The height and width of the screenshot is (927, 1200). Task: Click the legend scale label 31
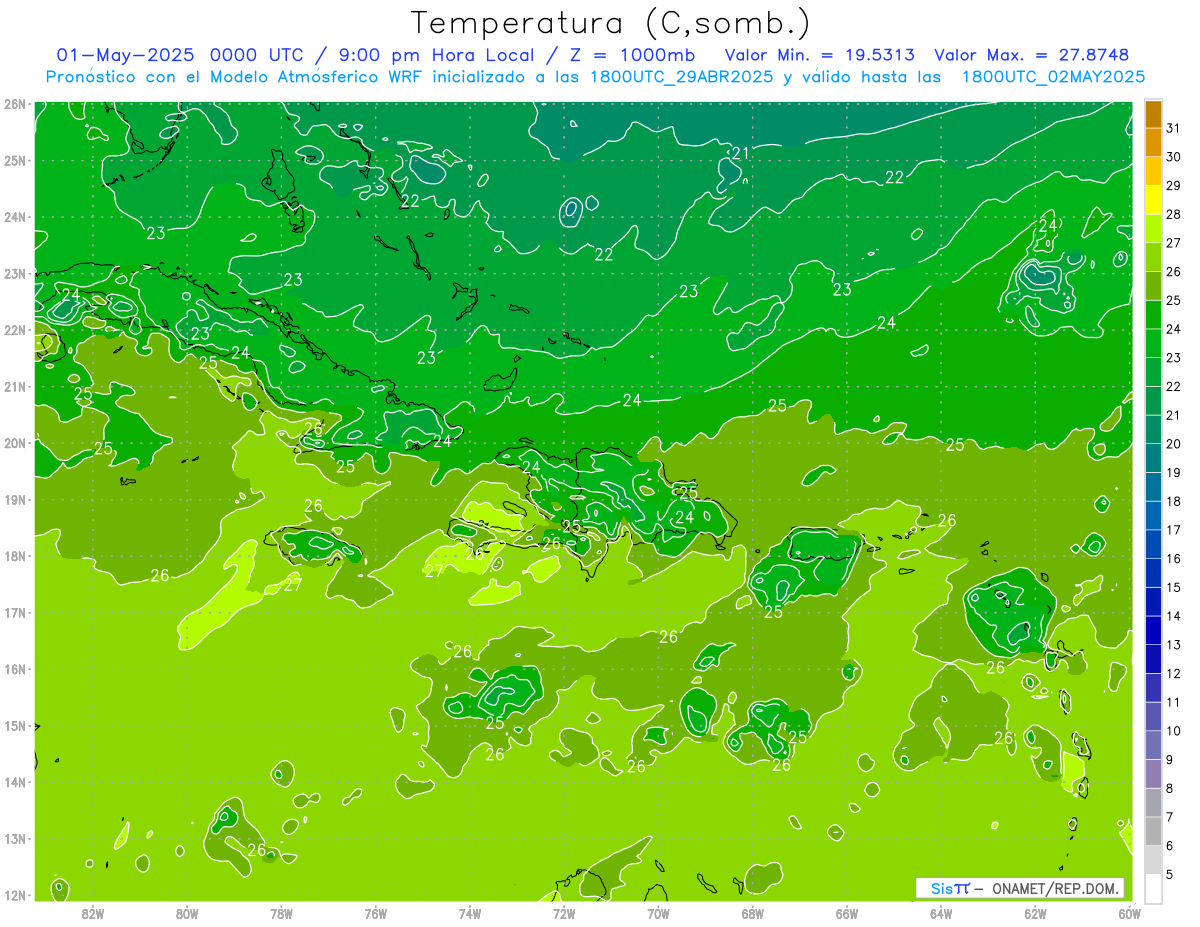pyautogui.click(x=1174, y=128)
